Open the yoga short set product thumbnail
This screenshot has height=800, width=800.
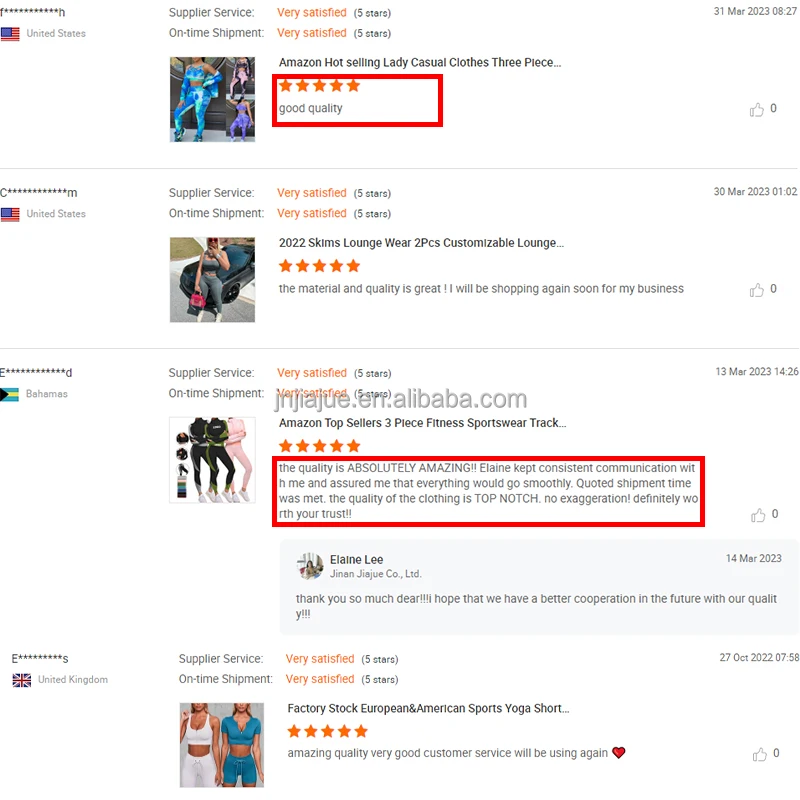(x=222, y=745)
